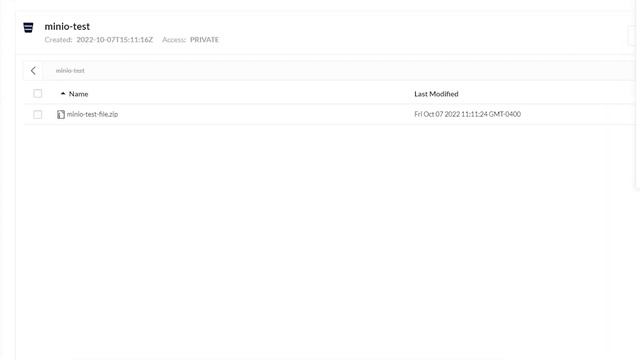Sort by Last Modified column
This screenshot has height=360, width=640.
436,94
